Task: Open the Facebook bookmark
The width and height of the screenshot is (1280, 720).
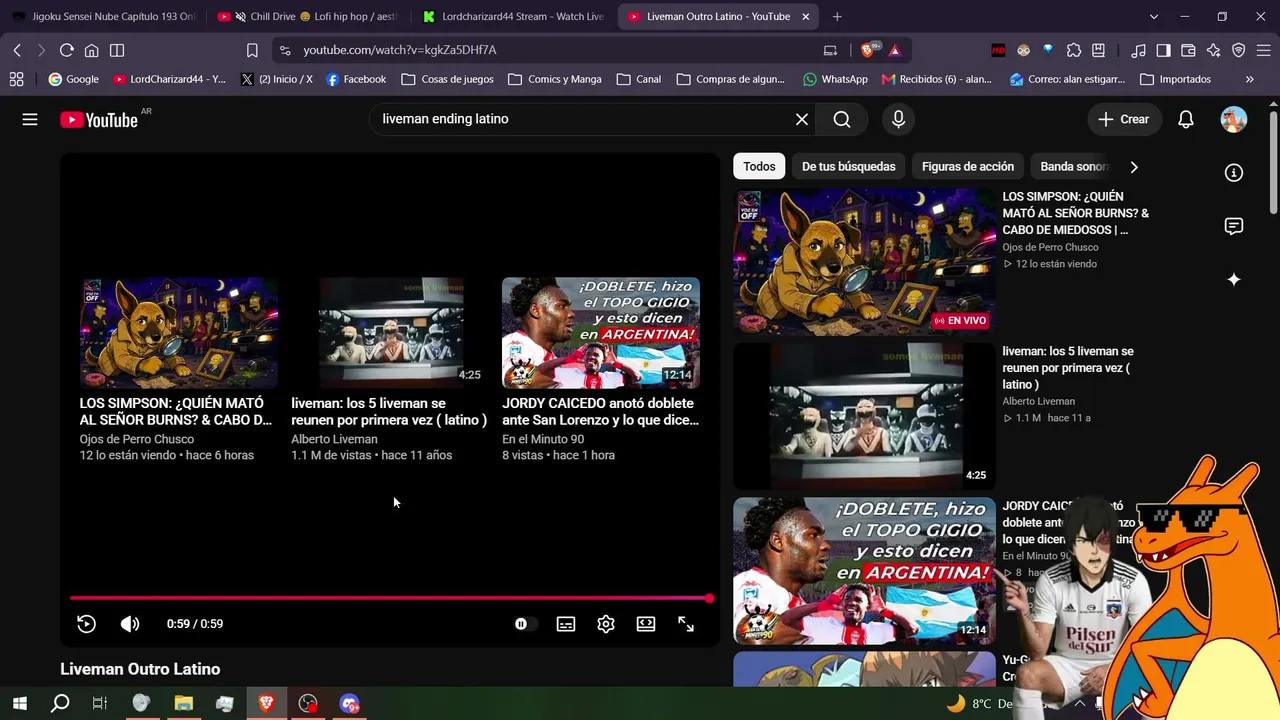Action: point(356,79)
